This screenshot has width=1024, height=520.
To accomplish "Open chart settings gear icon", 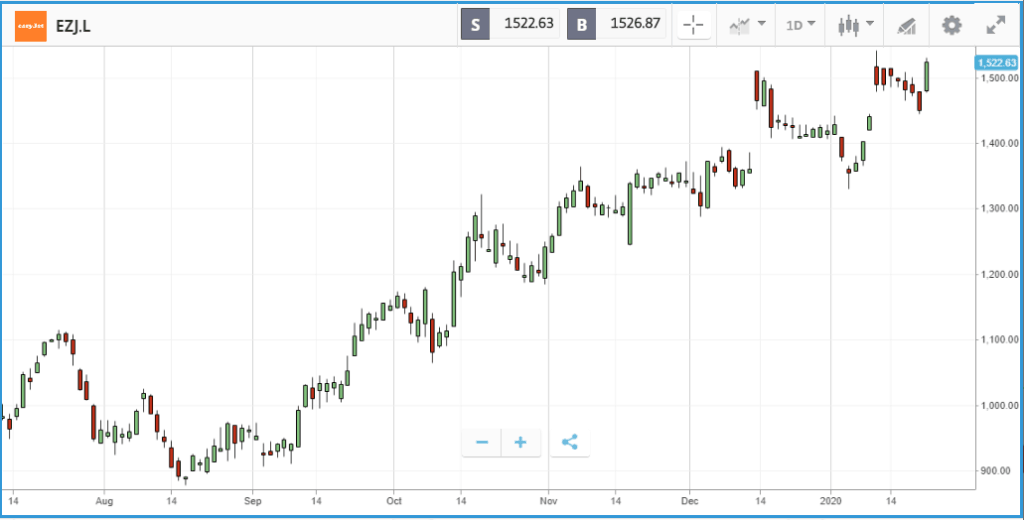I will click(x=952, y=25).
